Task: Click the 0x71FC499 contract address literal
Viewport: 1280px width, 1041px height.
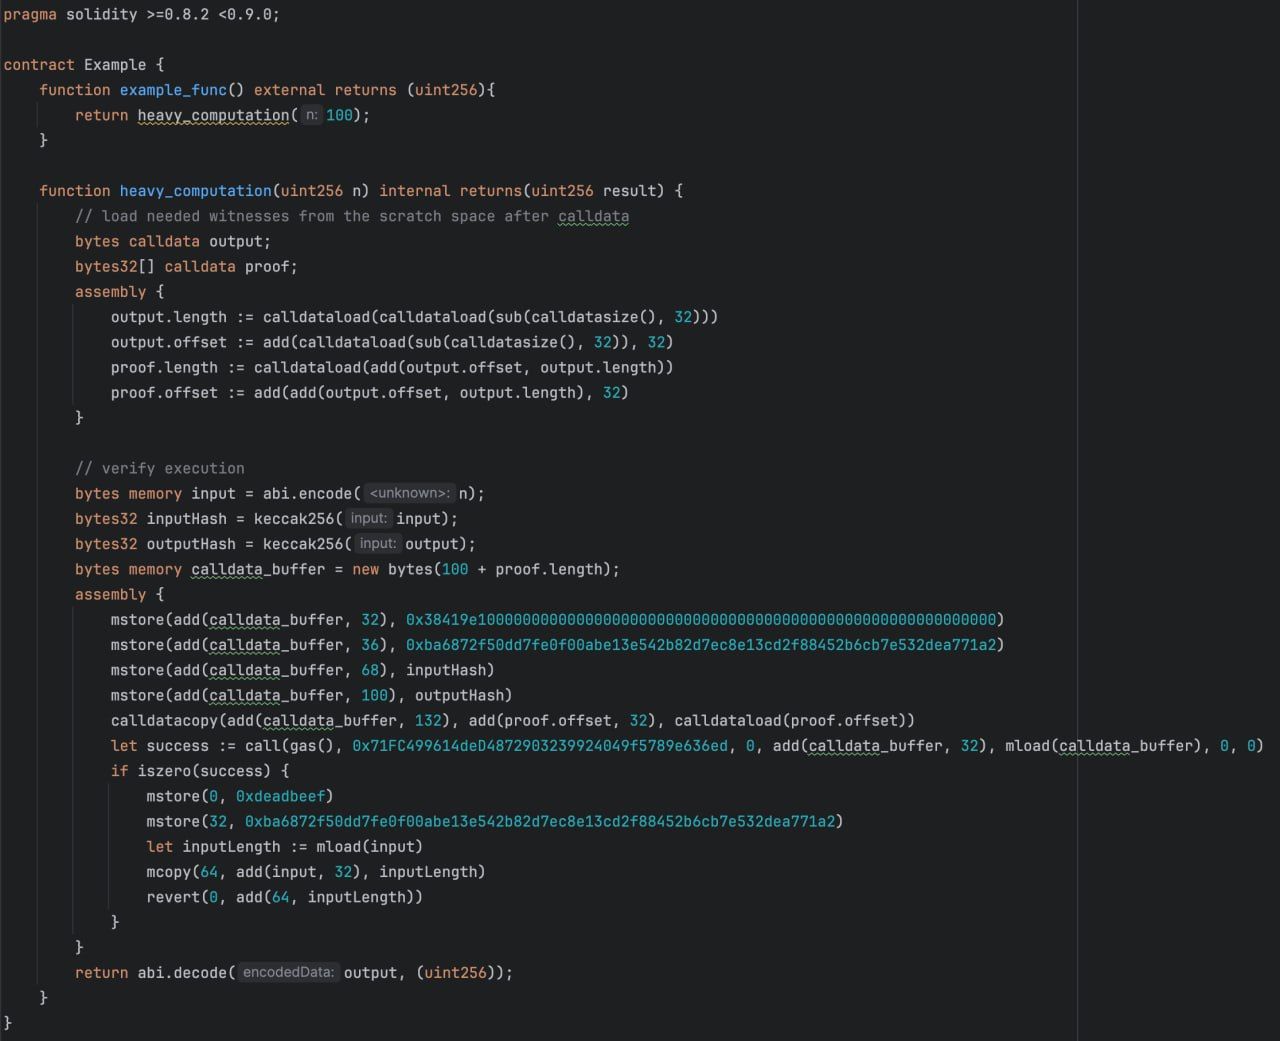Action: point(540,746)
